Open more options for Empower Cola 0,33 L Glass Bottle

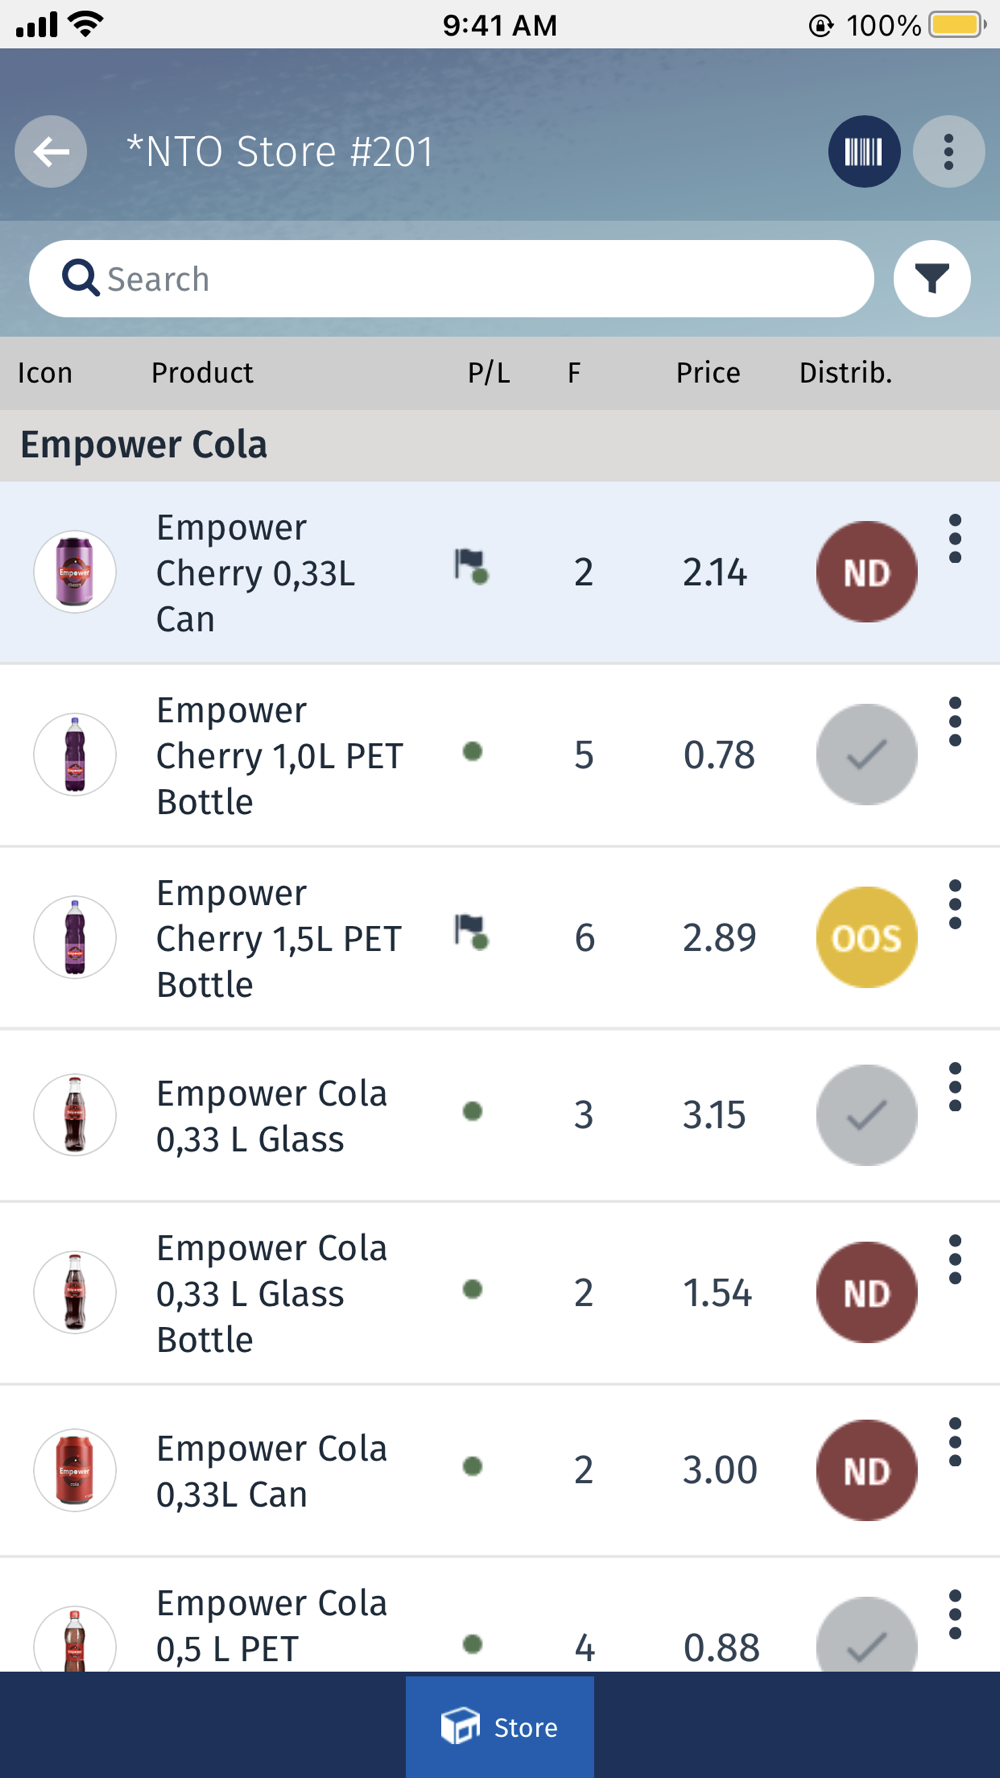point(955,1260)
